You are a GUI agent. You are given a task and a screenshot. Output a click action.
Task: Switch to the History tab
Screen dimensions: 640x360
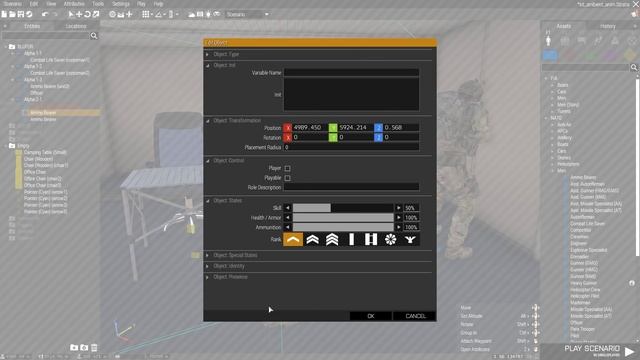click(607, 26)
